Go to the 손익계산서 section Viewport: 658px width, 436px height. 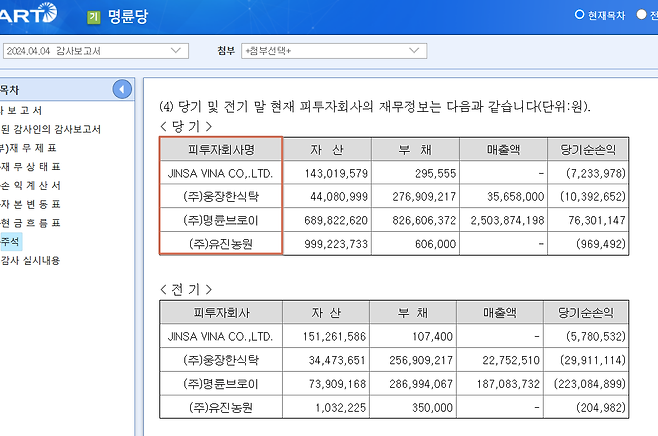pyautogui.click(x=30, y=185)
